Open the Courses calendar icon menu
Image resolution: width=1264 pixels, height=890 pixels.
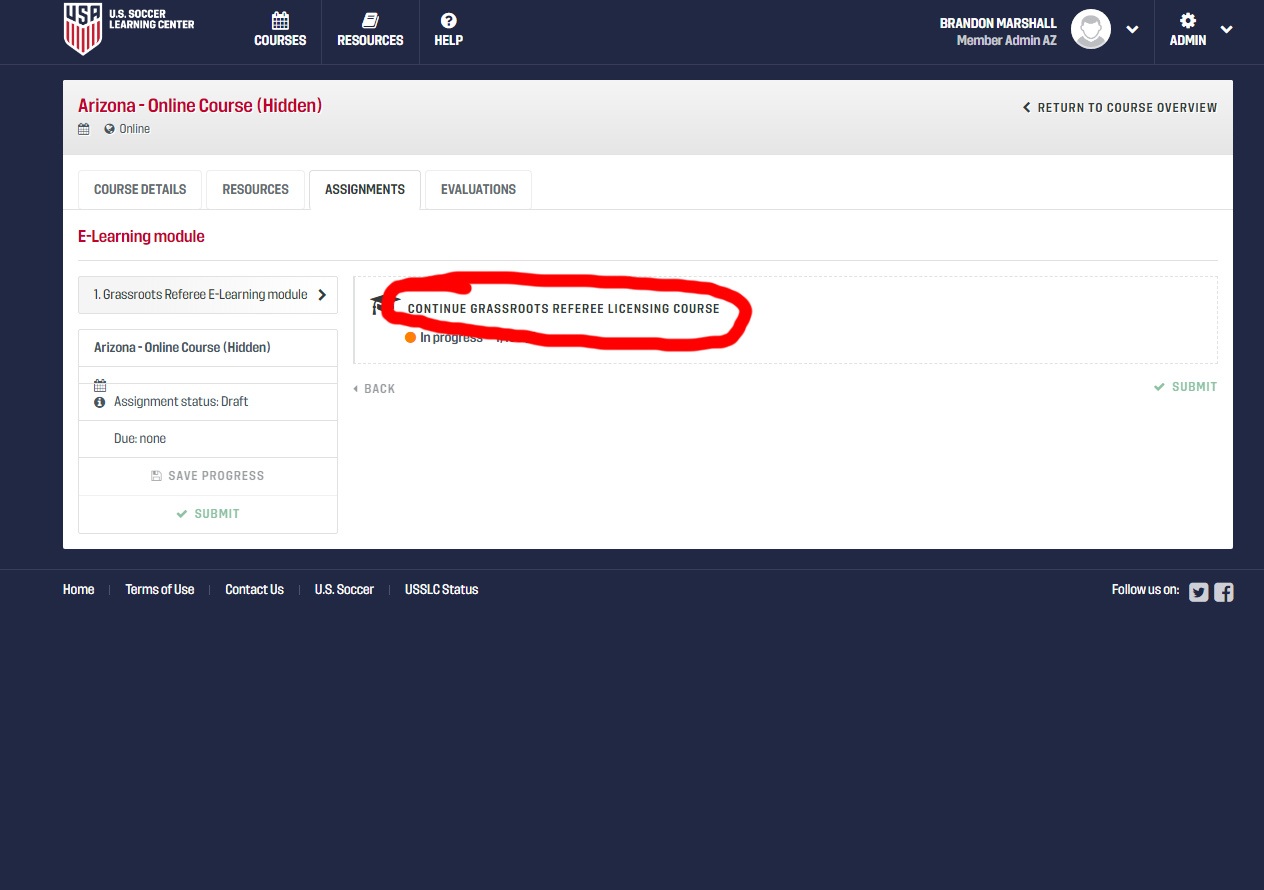click(280, 21)
